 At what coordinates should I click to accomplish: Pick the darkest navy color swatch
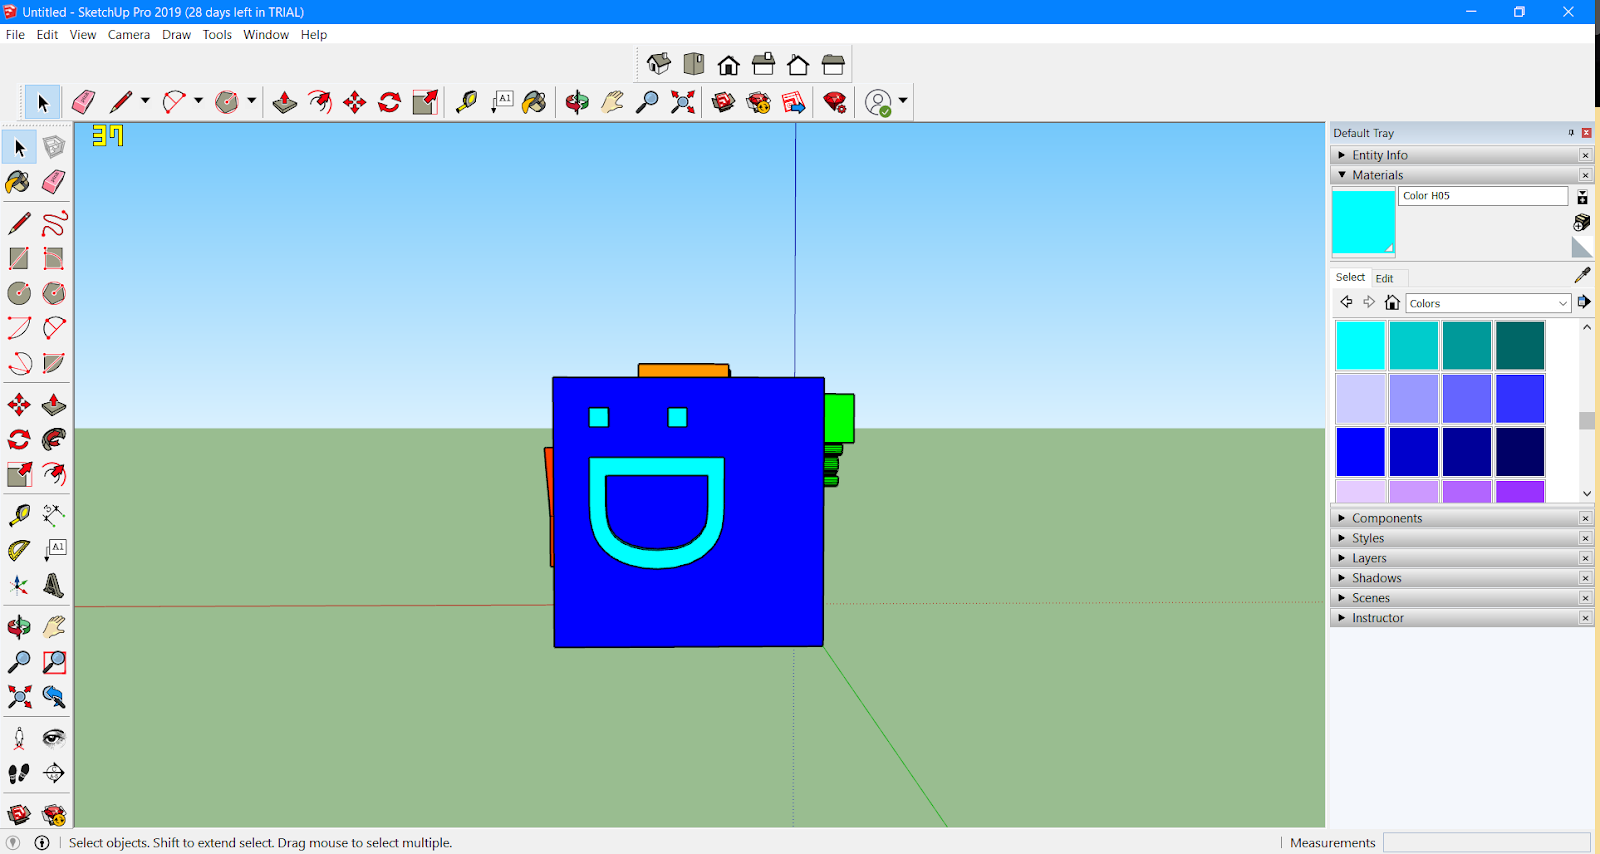[1520, 452]
